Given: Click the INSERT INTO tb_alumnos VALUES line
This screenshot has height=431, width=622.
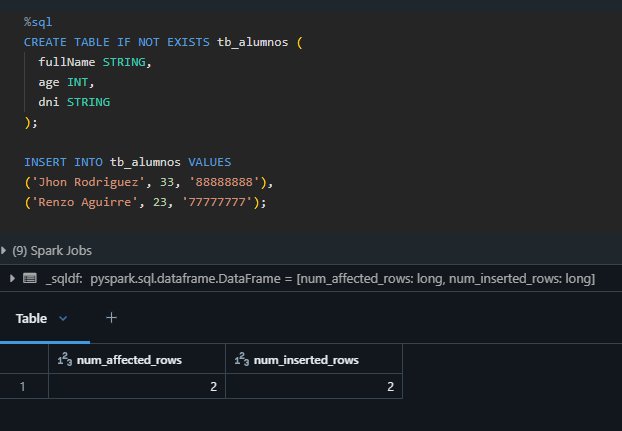Looking at the screenshot, I should point(127,162).
